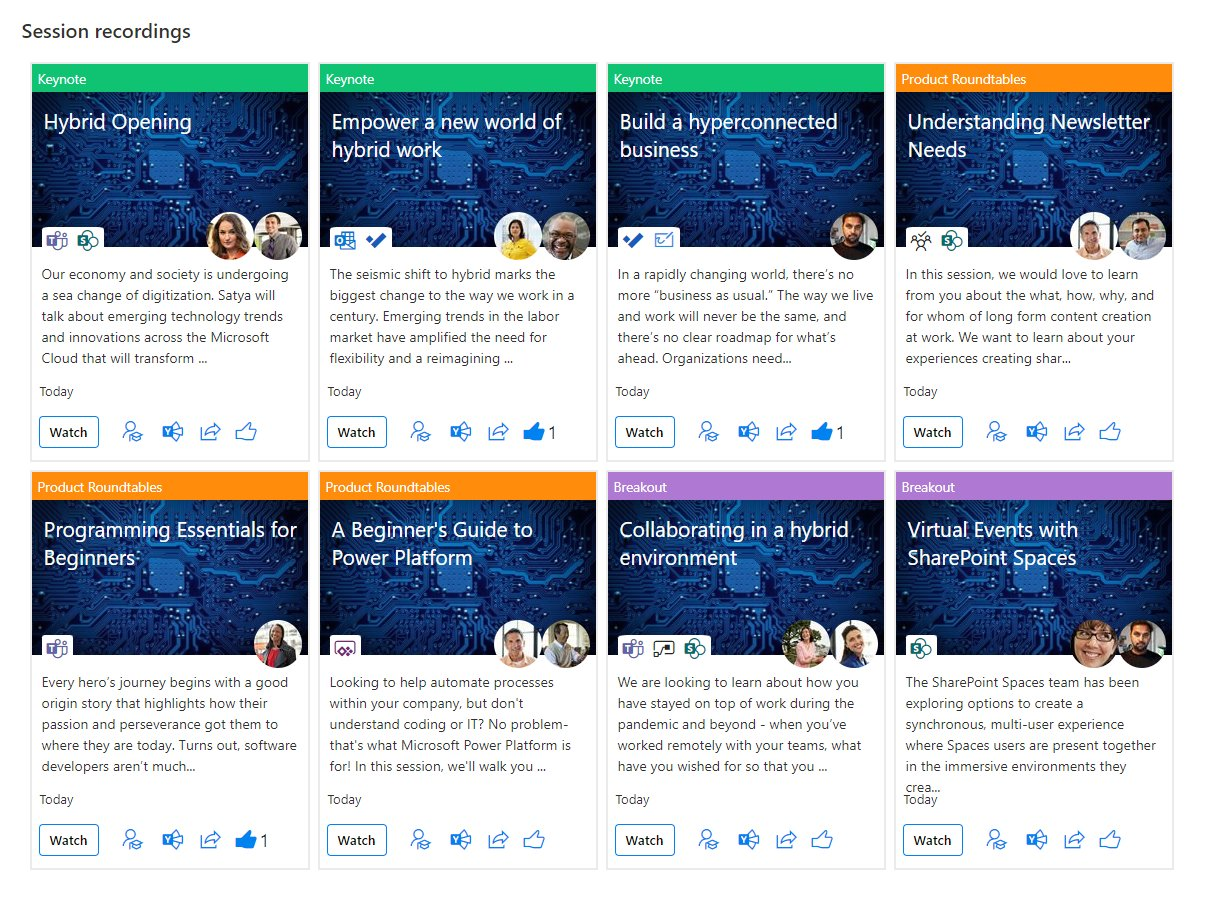Screen dimensions: 1212x901
Task: Click person icon on Build a hyperconnected card
Action: (709, 432)
